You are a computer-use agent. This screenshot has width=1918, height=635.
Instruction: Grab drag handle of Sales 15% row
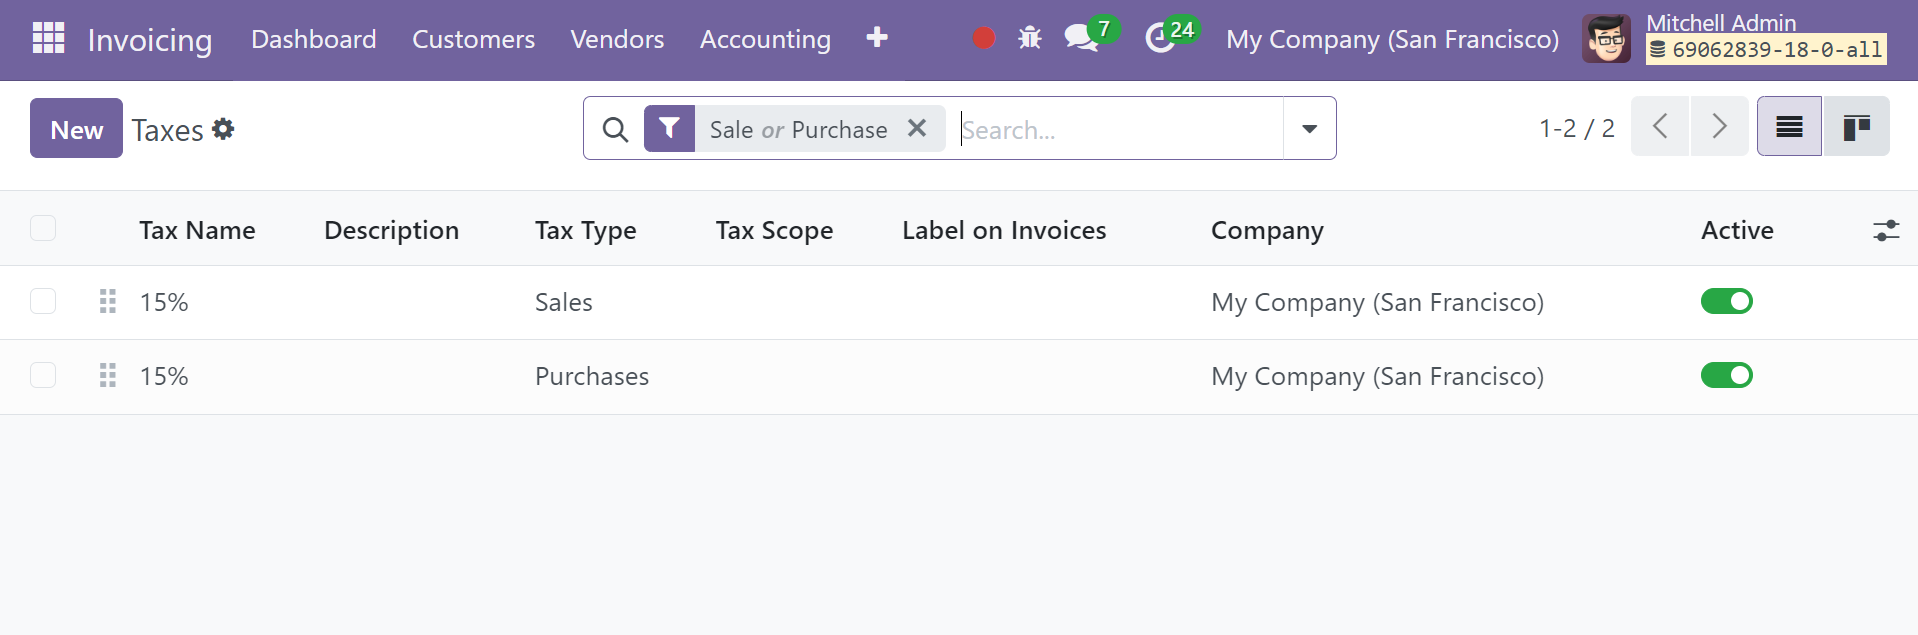pyautogui.click(x=108, y=301)
